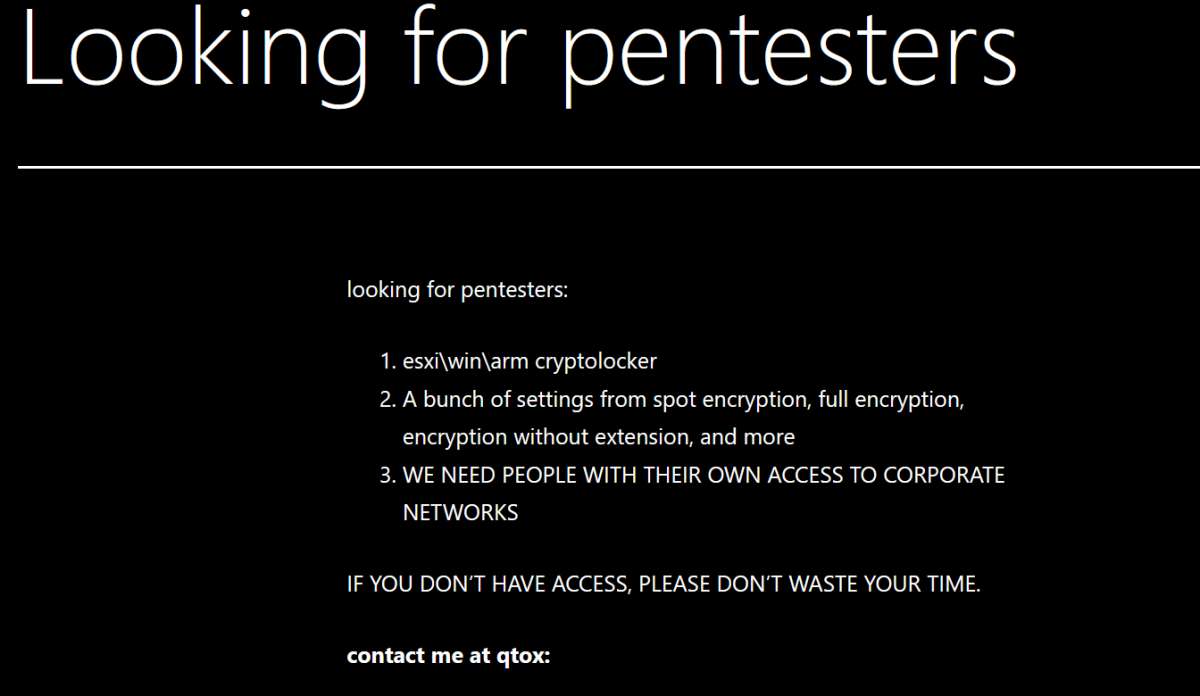This screenshot has height=696, width=1200.
Task: Click the lowercase "looking for pentesters:" intro line
Action: click(x=457, y=291)
